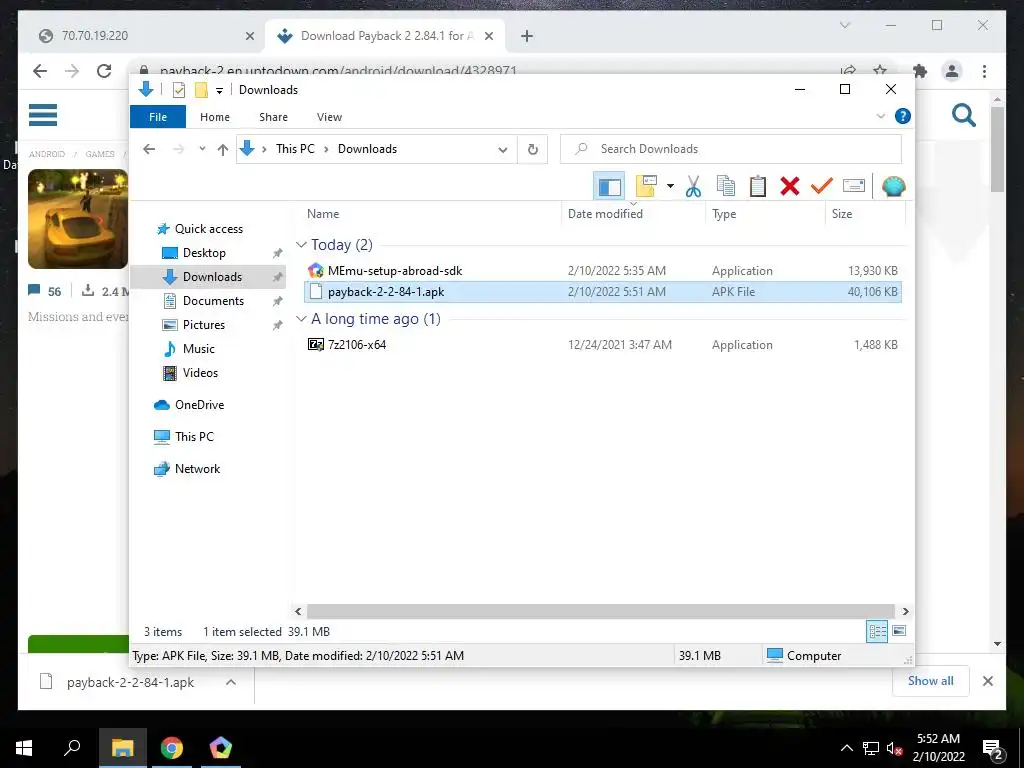Open Chrome three-dot menu
Viewport: 1024px width, 768px height.
pyautogui.click(x=984, y=71)
